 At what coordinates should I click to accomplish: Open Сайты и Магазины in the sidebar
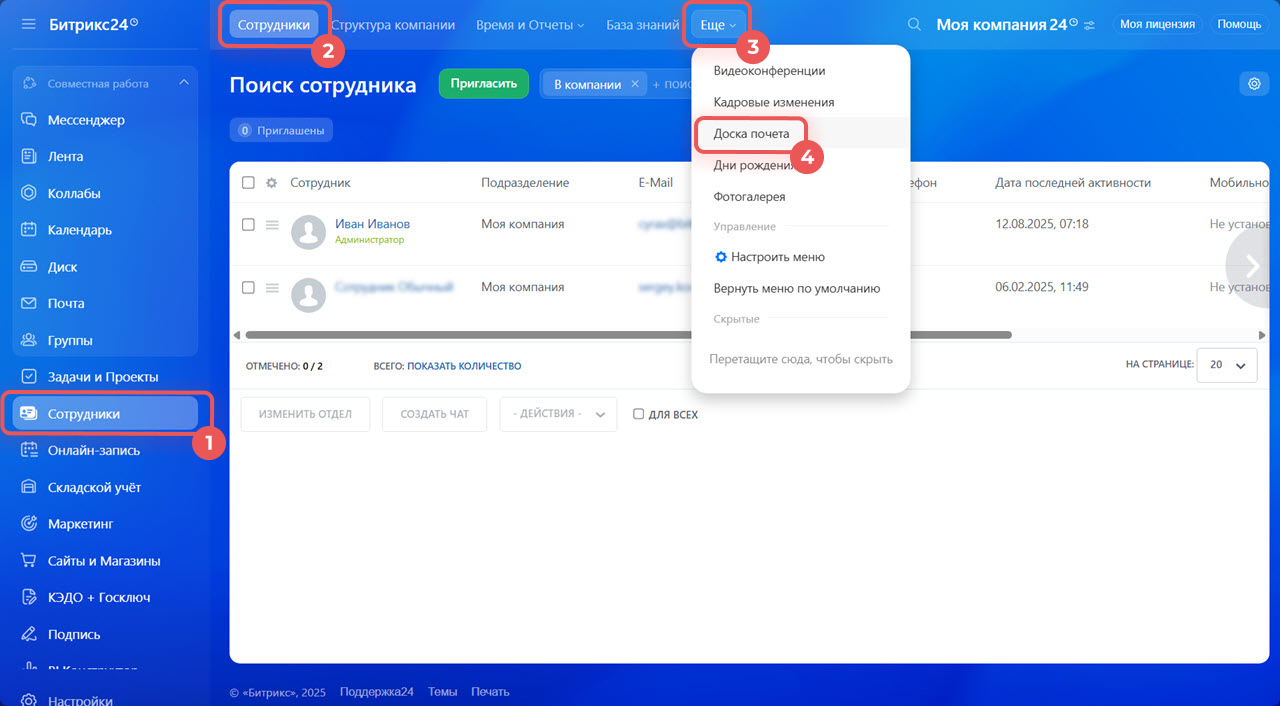(x=105, y=561)
